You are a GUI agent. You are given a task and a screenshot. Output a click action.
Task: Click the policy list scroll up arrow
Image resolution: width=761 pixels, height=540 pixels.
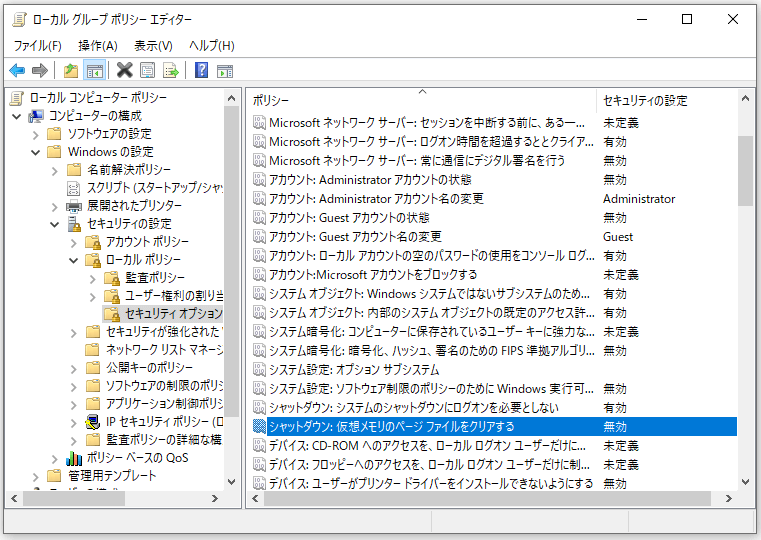(x=745, y=98)
